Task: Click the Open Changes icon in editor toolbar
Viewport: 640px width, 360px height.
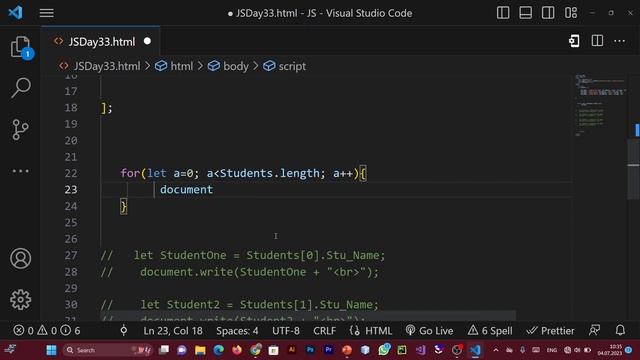Action: [x=574, y=41]
